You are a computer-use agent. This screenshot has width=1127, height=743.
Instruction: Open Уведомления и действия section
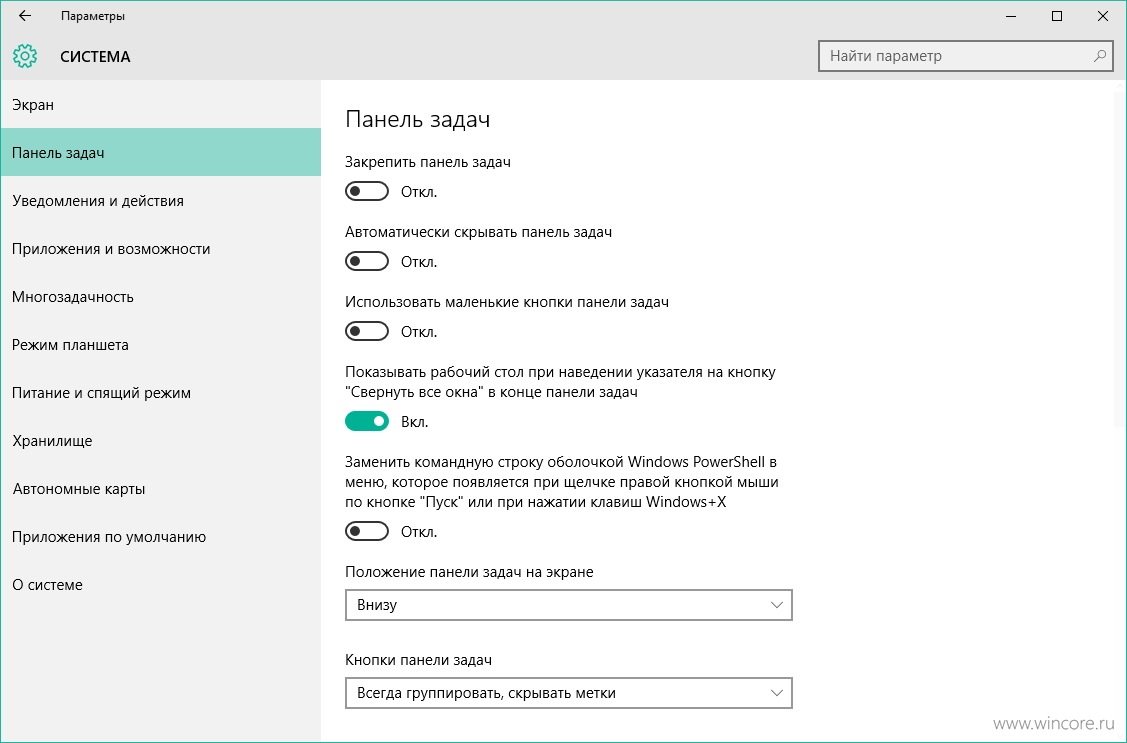click(161, 200)
